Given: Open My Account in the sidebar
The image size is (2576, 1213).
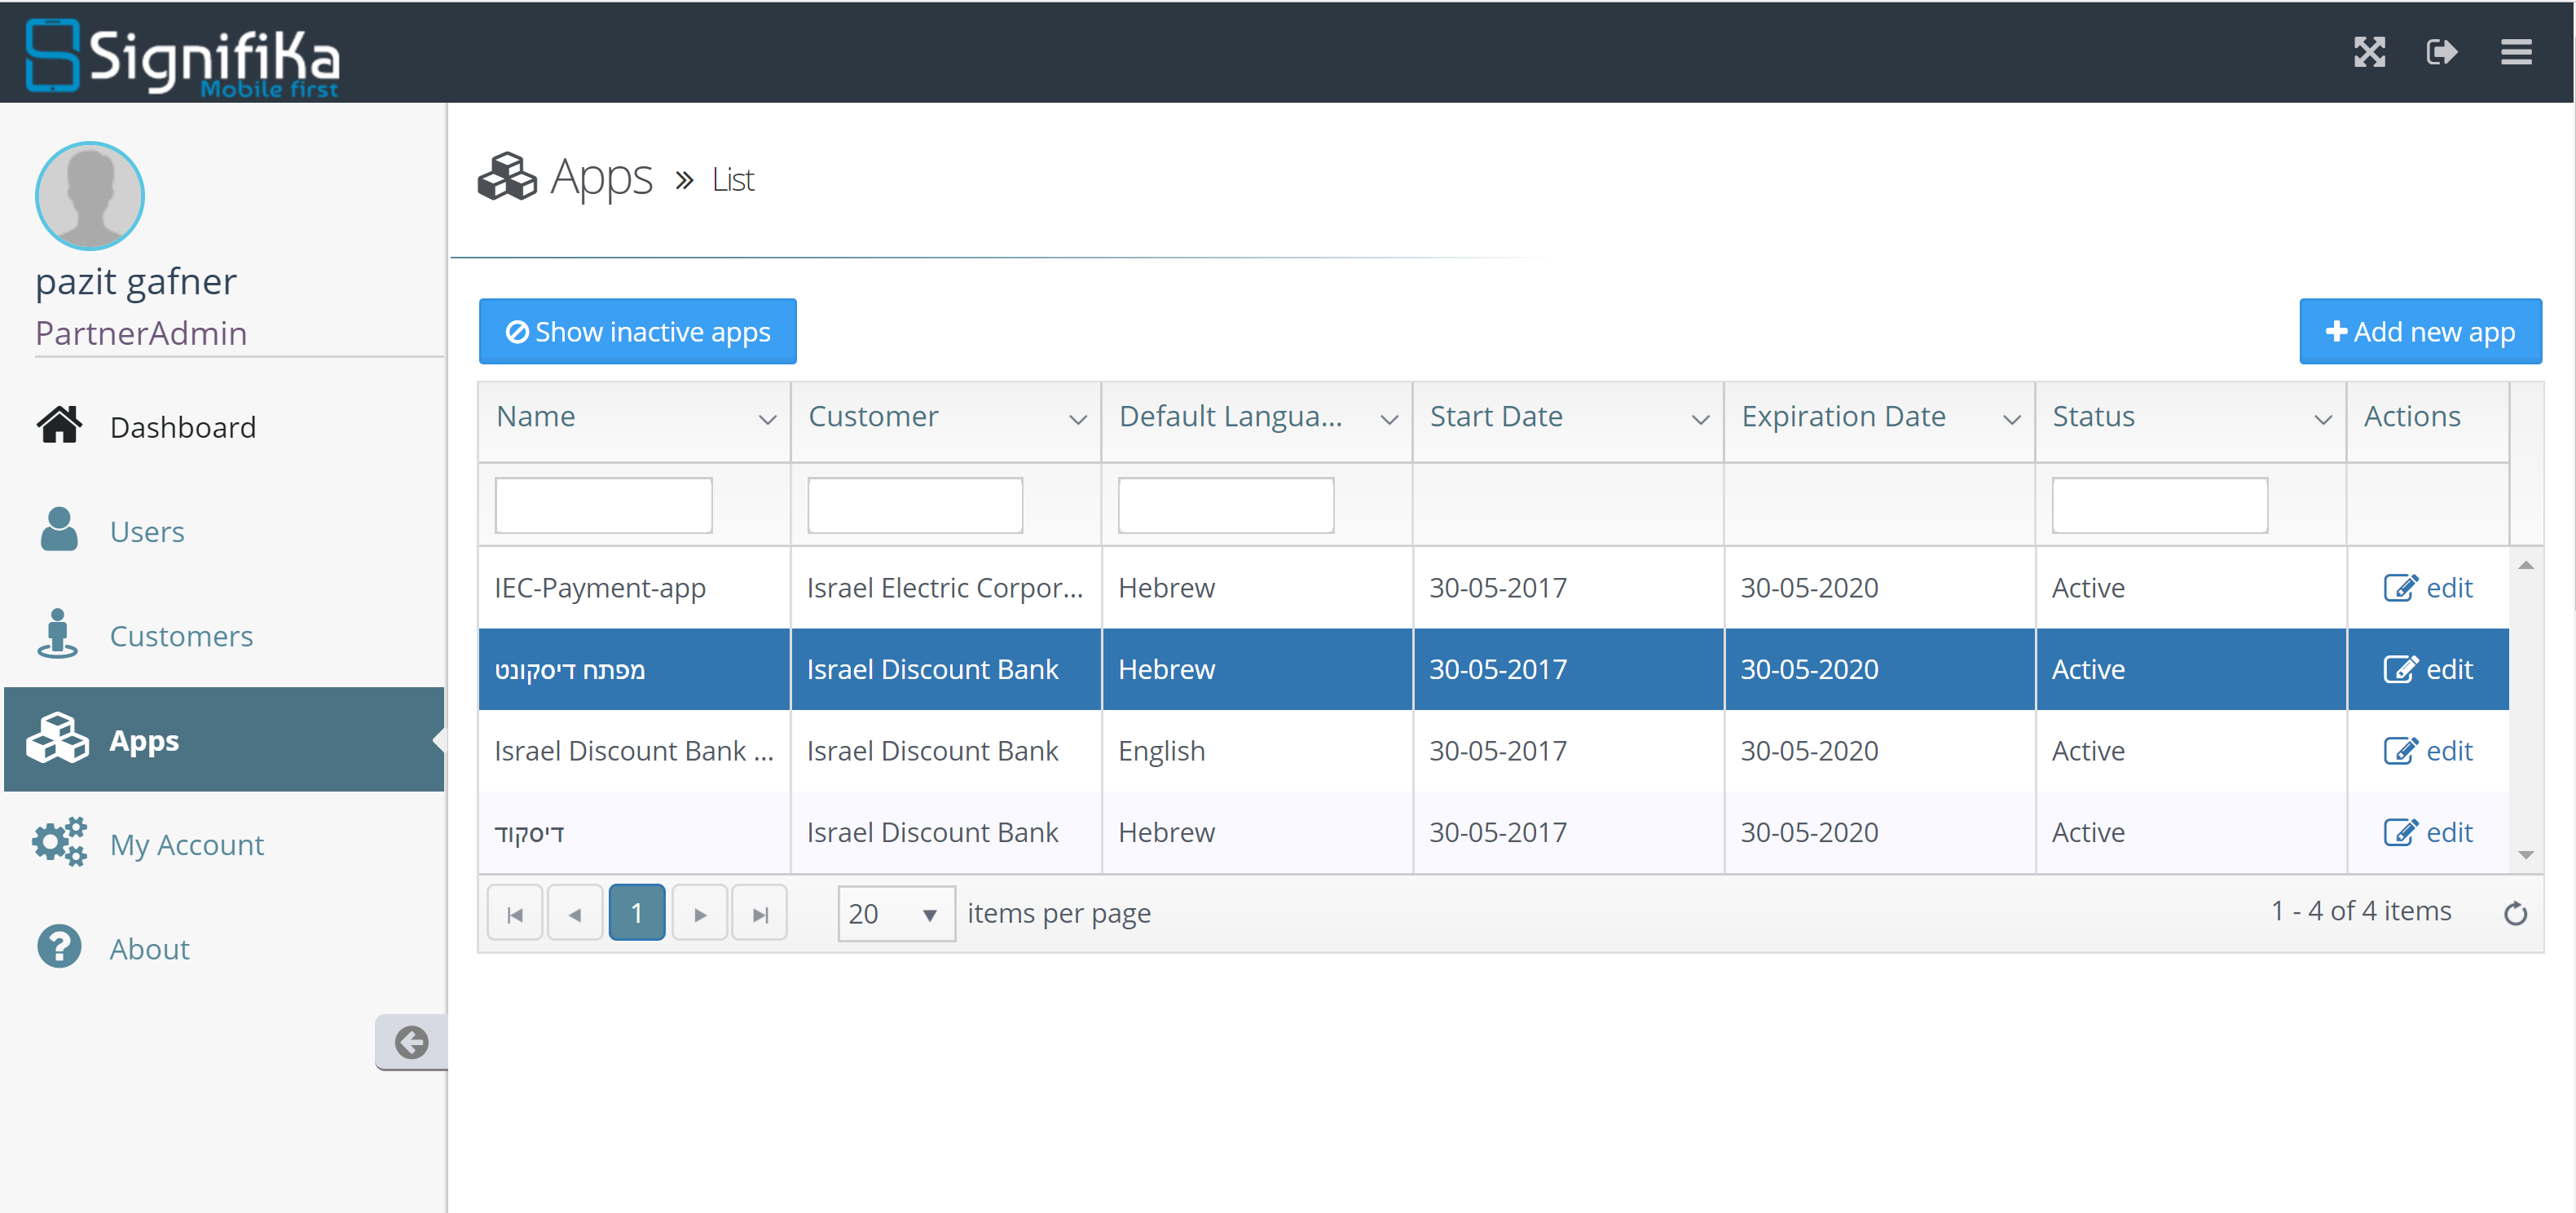Looking at the screenshot, I should pyautogui.click(x=187, y=844).
